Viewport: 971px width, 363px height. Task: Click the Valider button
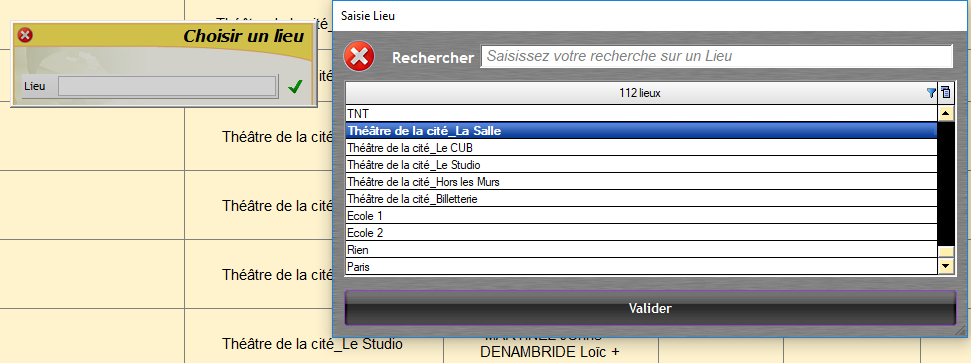click(650, 308)
